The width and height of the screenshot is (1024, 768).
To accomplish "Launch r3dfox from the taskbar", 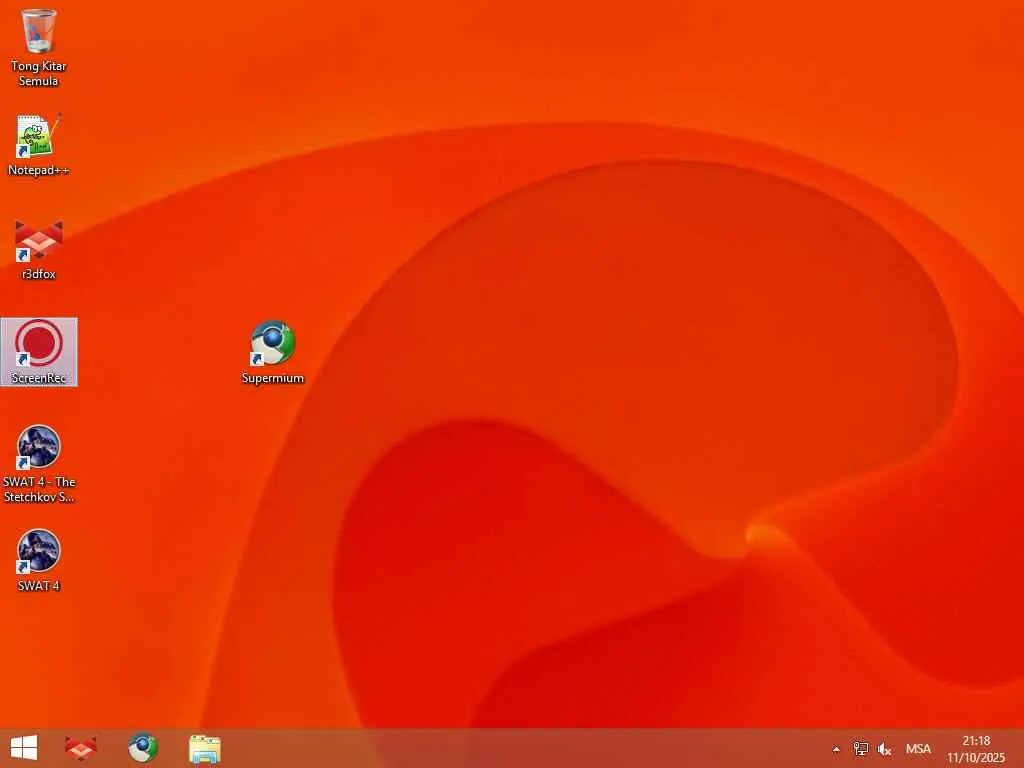I will [x=81, y=748].
